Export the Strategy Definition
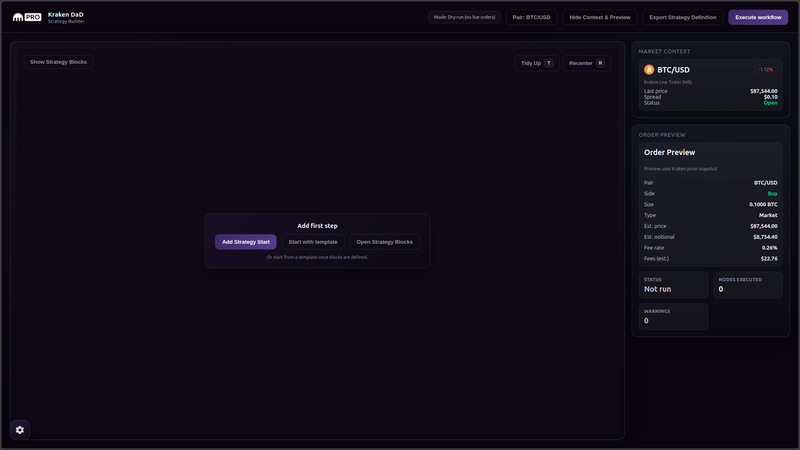The height and width of the screenshot is (450, 800). click(x=682, y=17)
